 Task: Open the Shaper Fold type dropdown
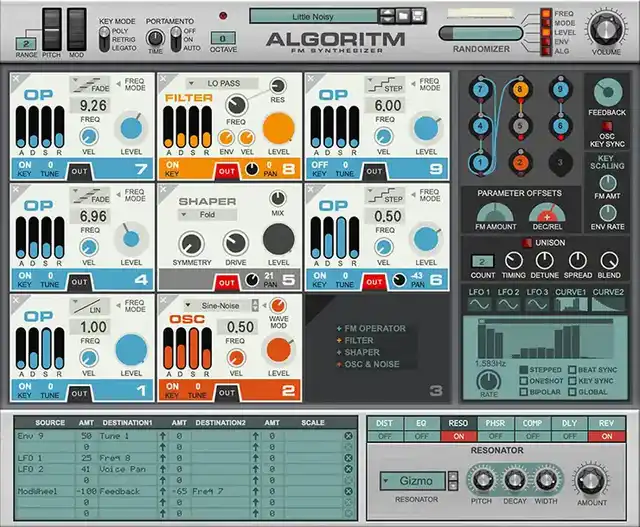click(x=207, y=215)
